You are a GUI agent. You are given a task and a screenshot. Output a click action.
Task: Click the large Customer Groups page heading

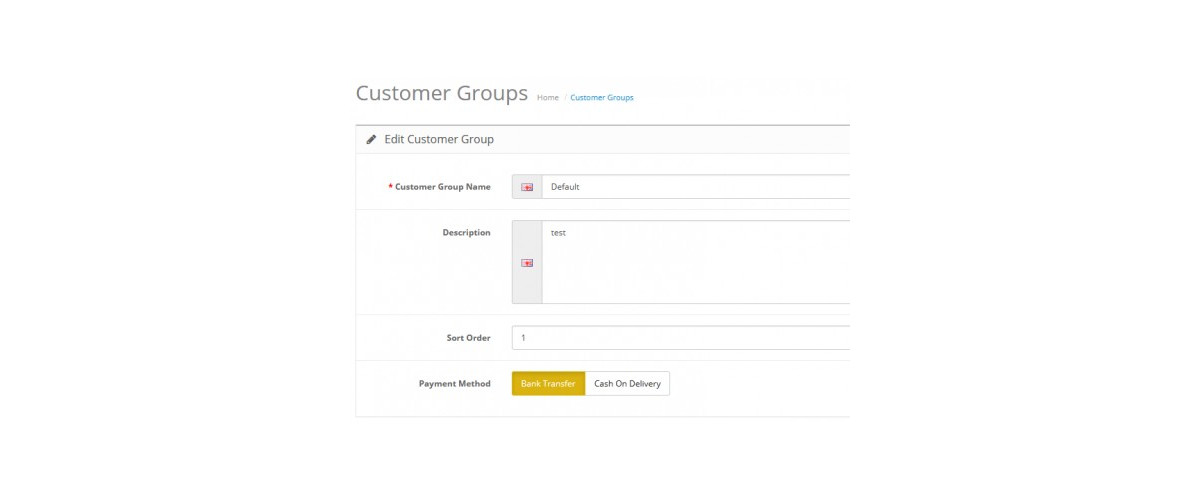pyautogui.click(x=442, y=94)
